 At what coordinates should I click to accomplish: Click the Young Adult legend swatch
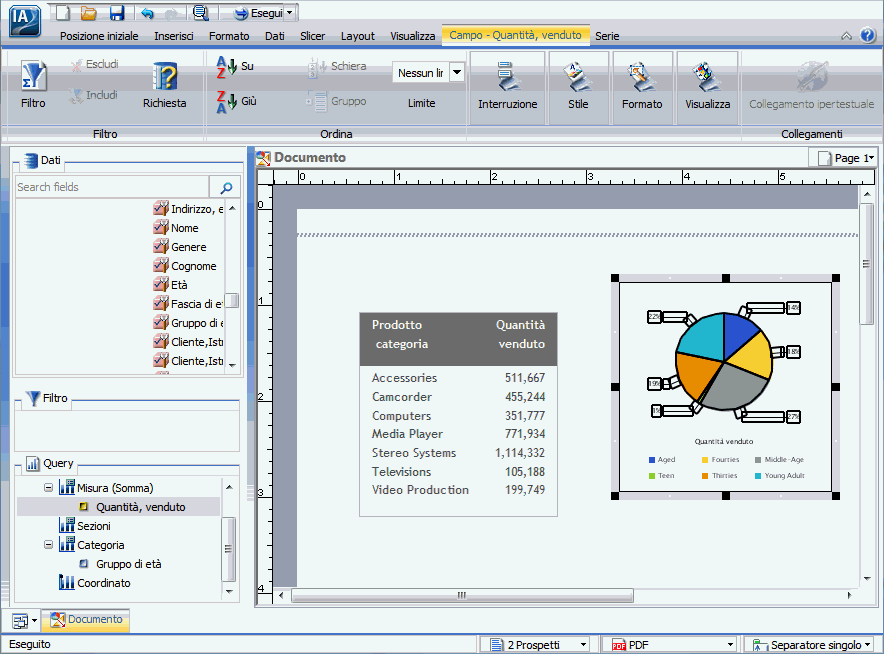click(758, 476)
